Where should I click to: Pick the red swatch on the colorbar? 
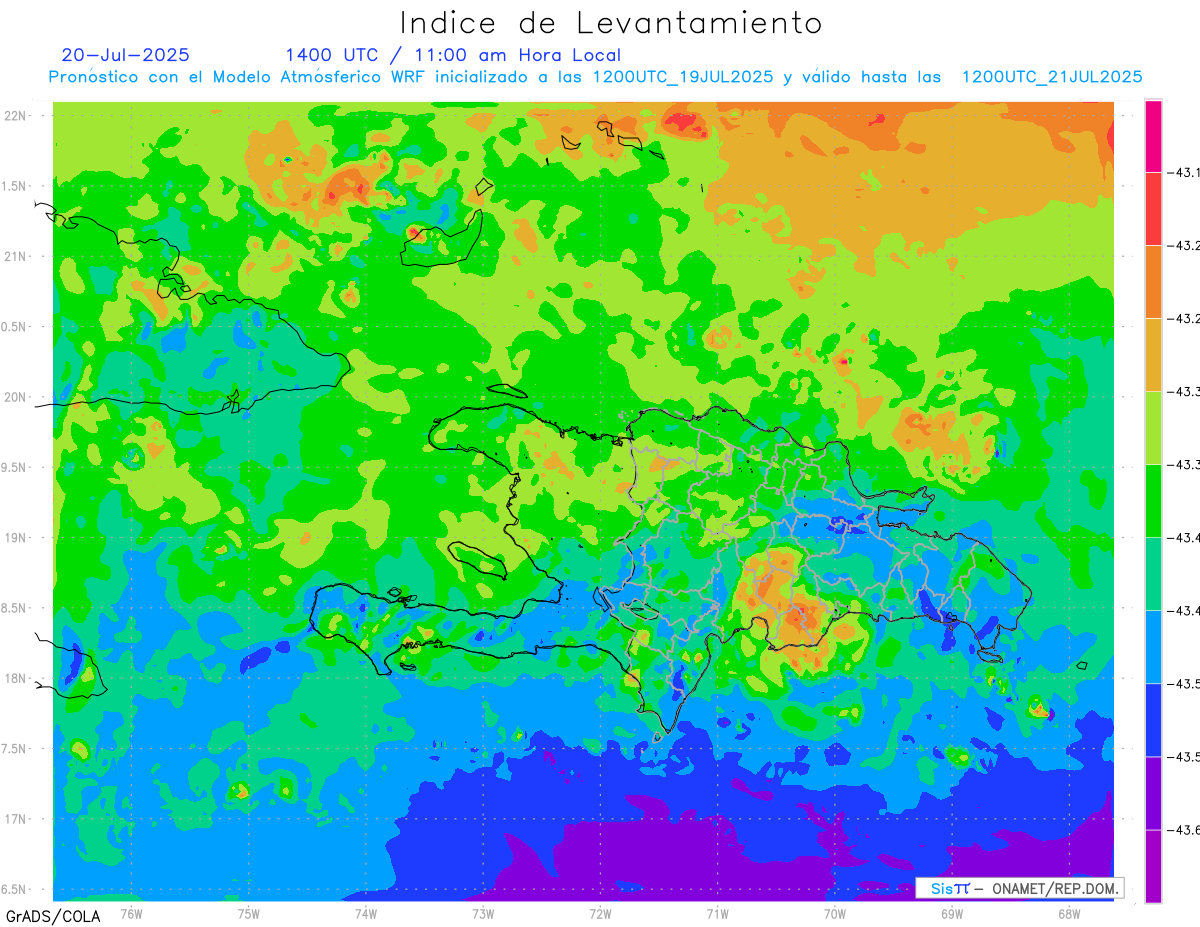tap(1153, 209)
